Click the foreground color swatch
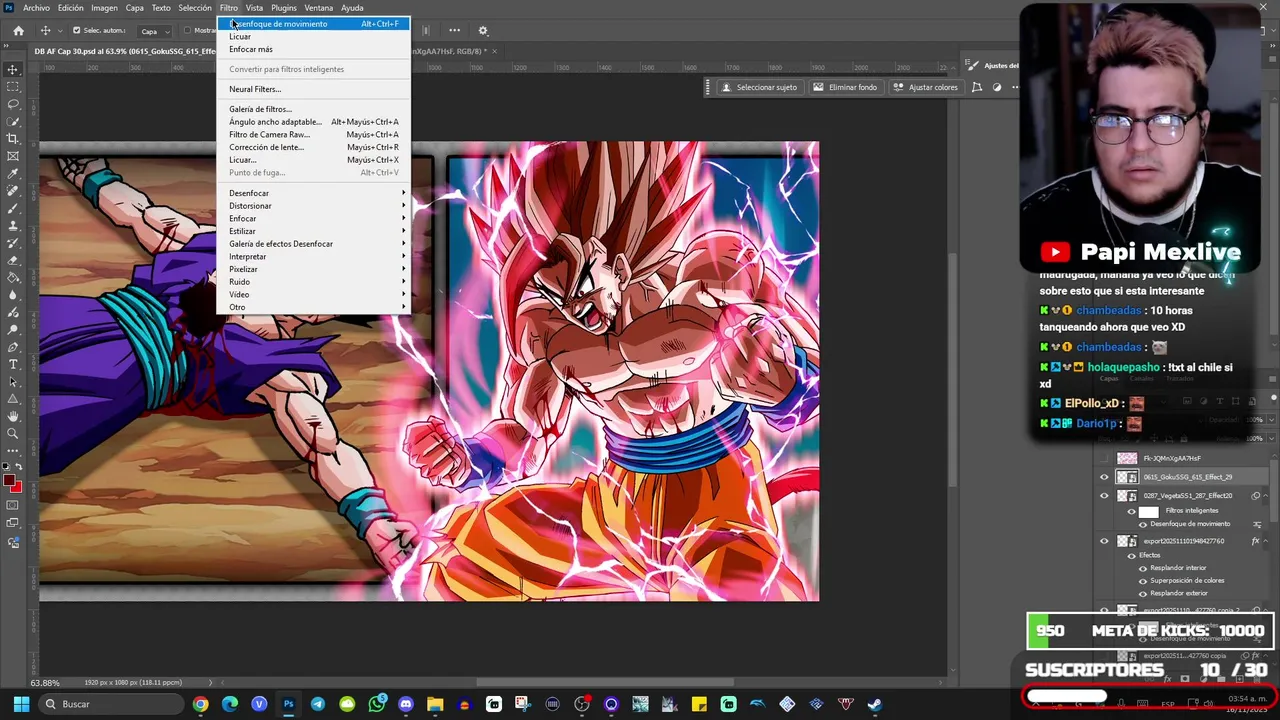1280x720 pixels. point(9,481)
